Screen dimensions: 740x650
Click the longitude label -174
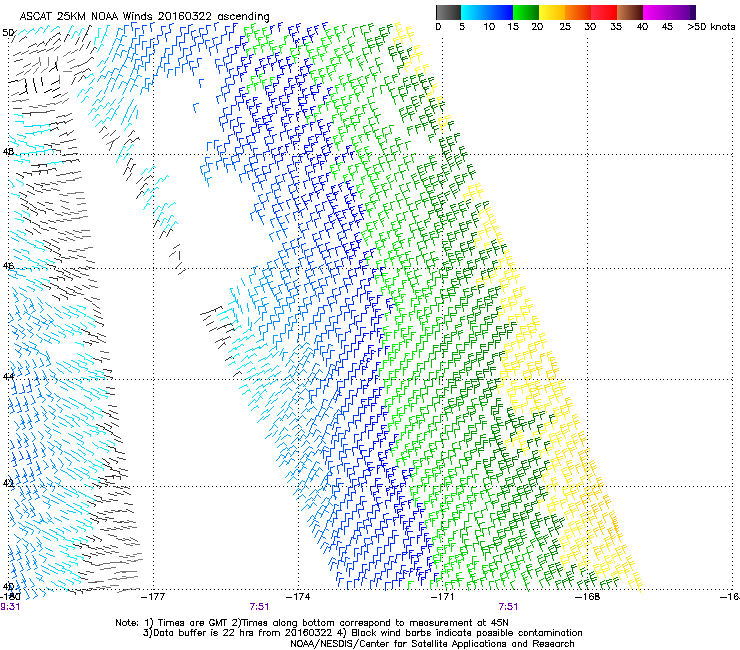[x=298, y=597]
